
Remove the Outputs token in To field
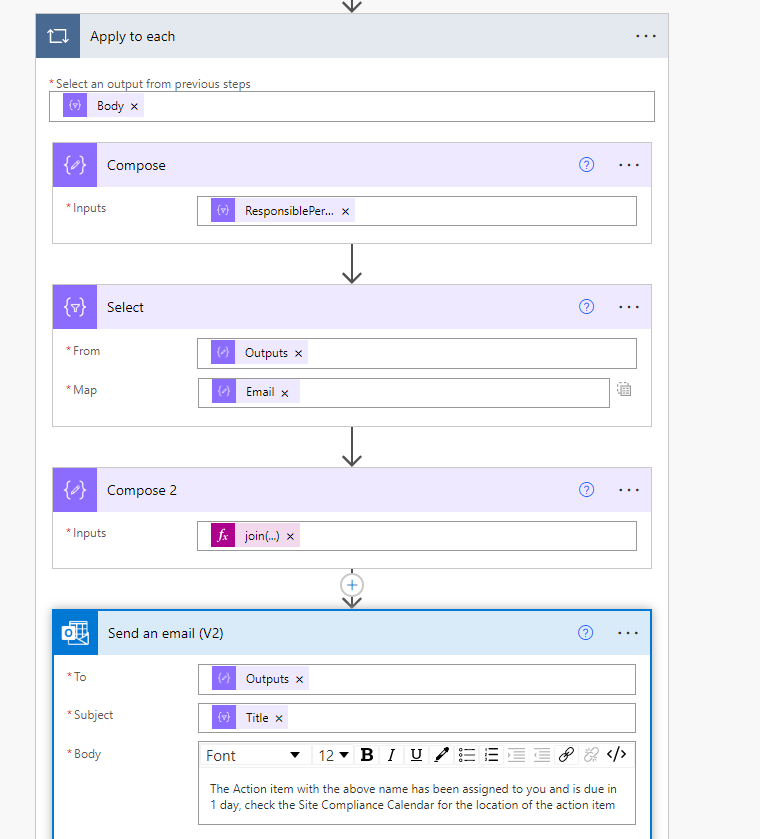pyautogui.click(x=300, y=680)
